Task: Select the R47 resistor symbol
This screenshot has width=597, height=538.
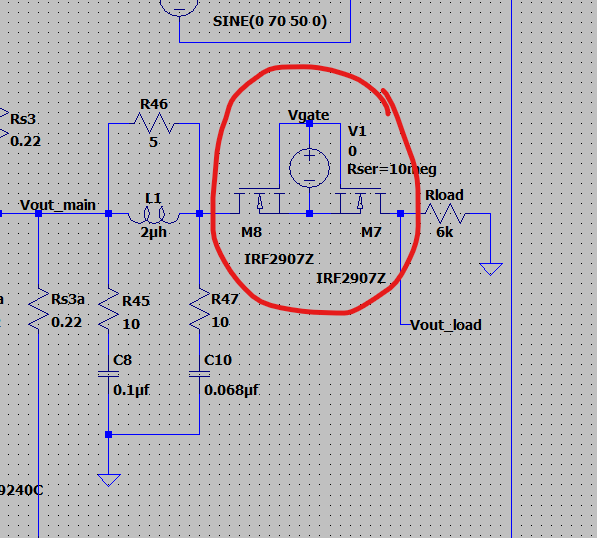Action: click(x=200, y=309)
